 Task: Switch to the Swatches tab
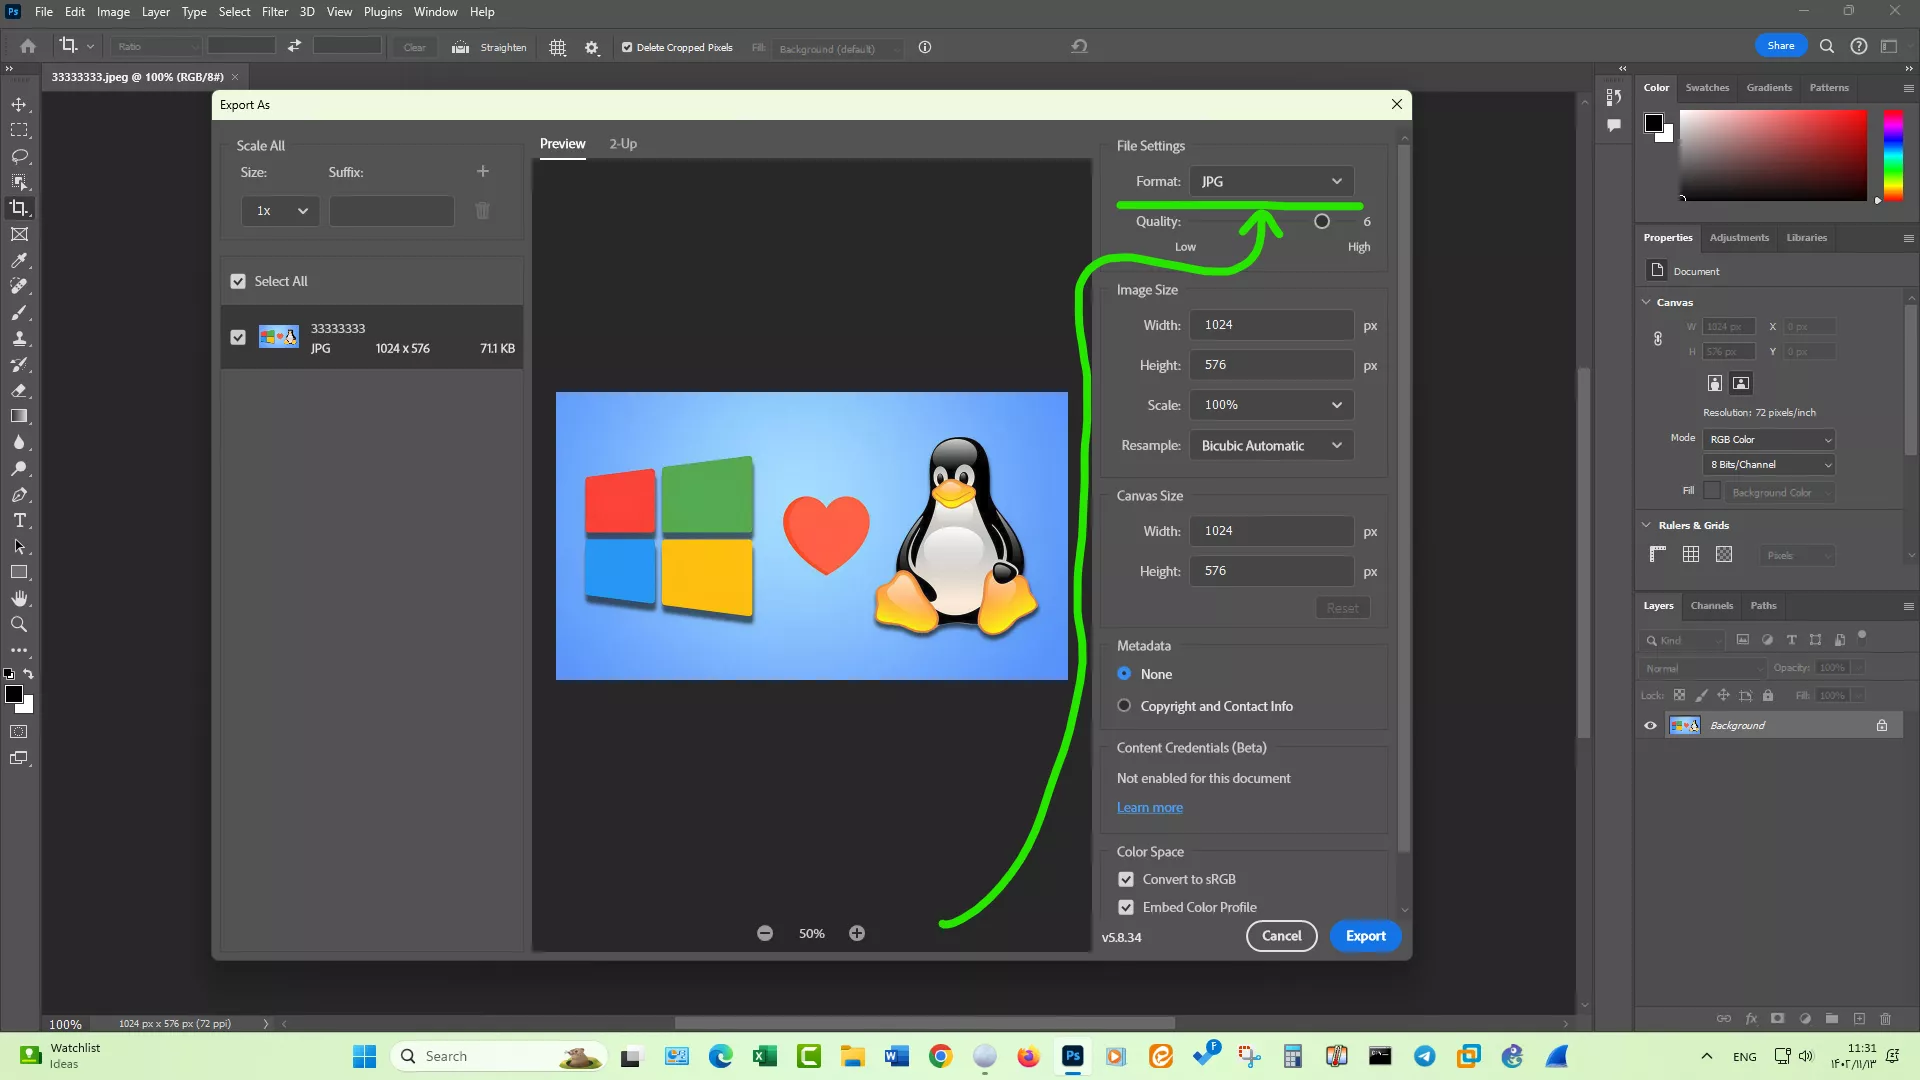pos(1707,88)
